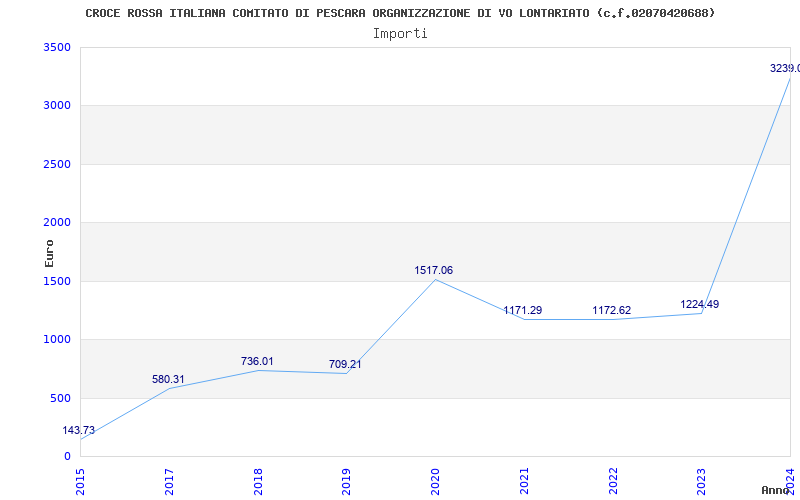This screenshot has height=500, width=800.
Task: Click the y-axis value 3000
Action: pos(57,106)
